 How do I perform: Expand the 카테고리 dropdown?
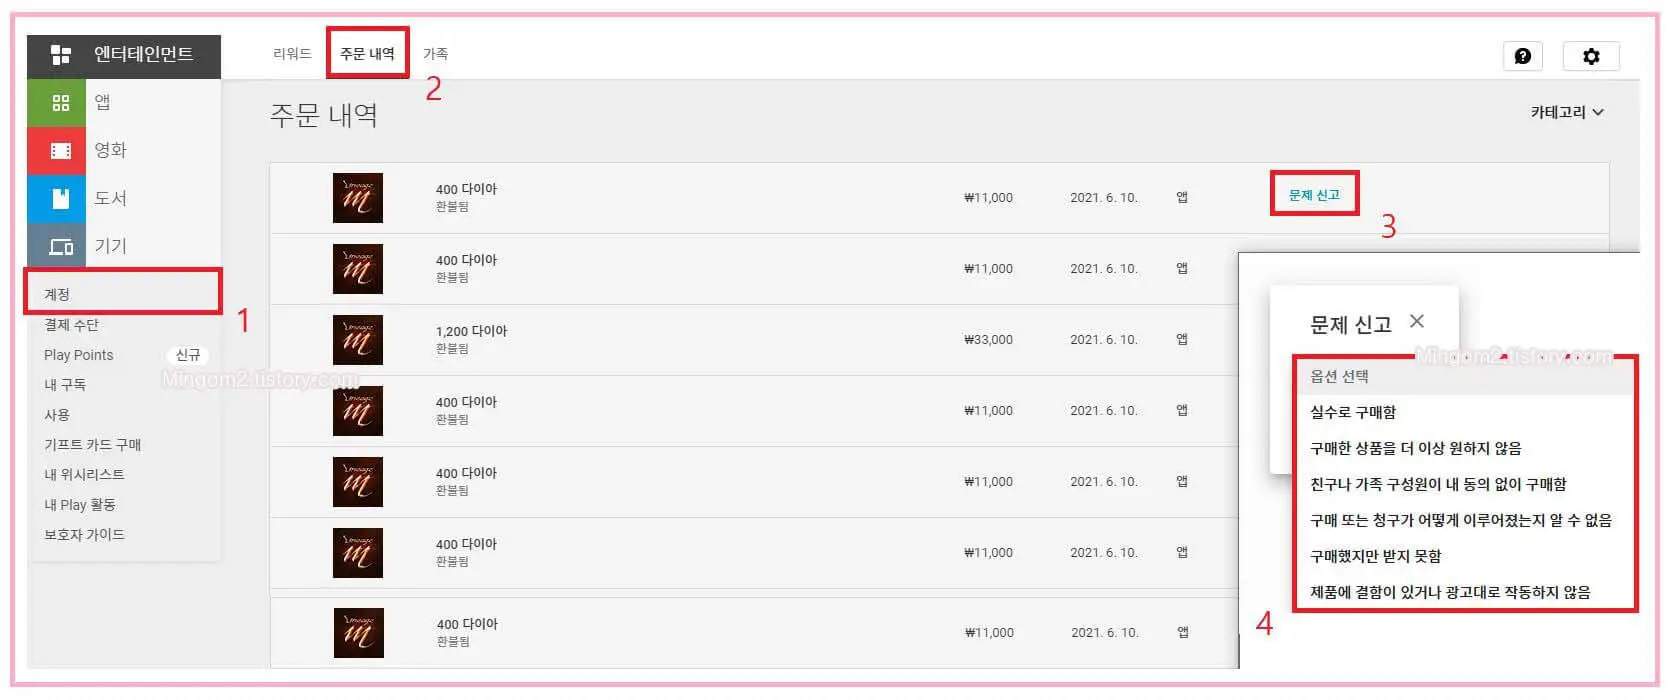[1567, 112]
